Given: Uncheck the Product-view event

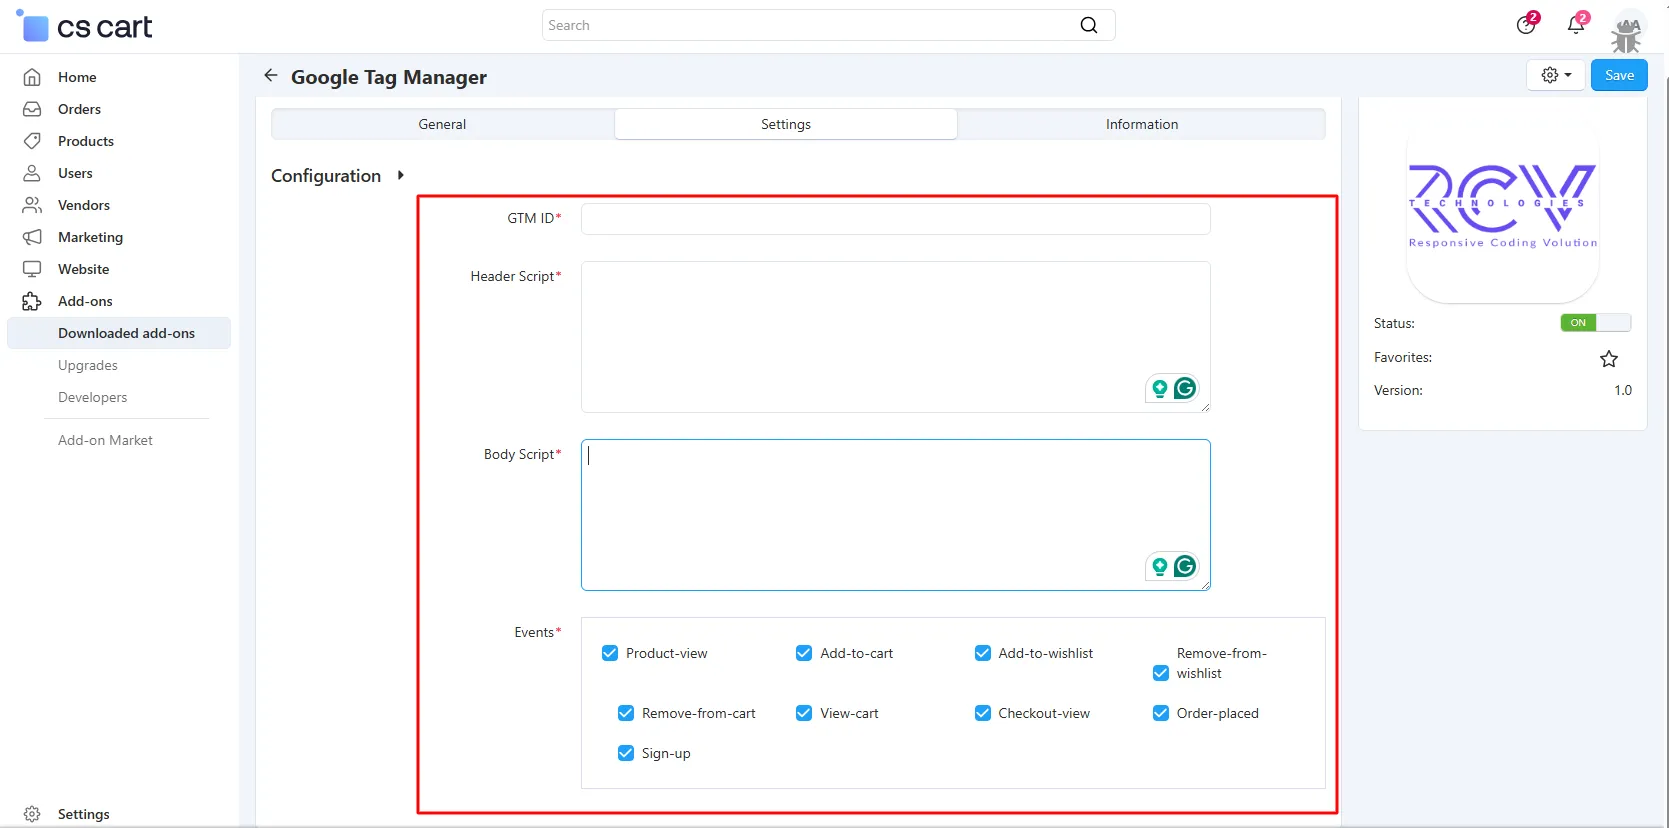Looking at the screenshot, I should click(x=610, y=653).
